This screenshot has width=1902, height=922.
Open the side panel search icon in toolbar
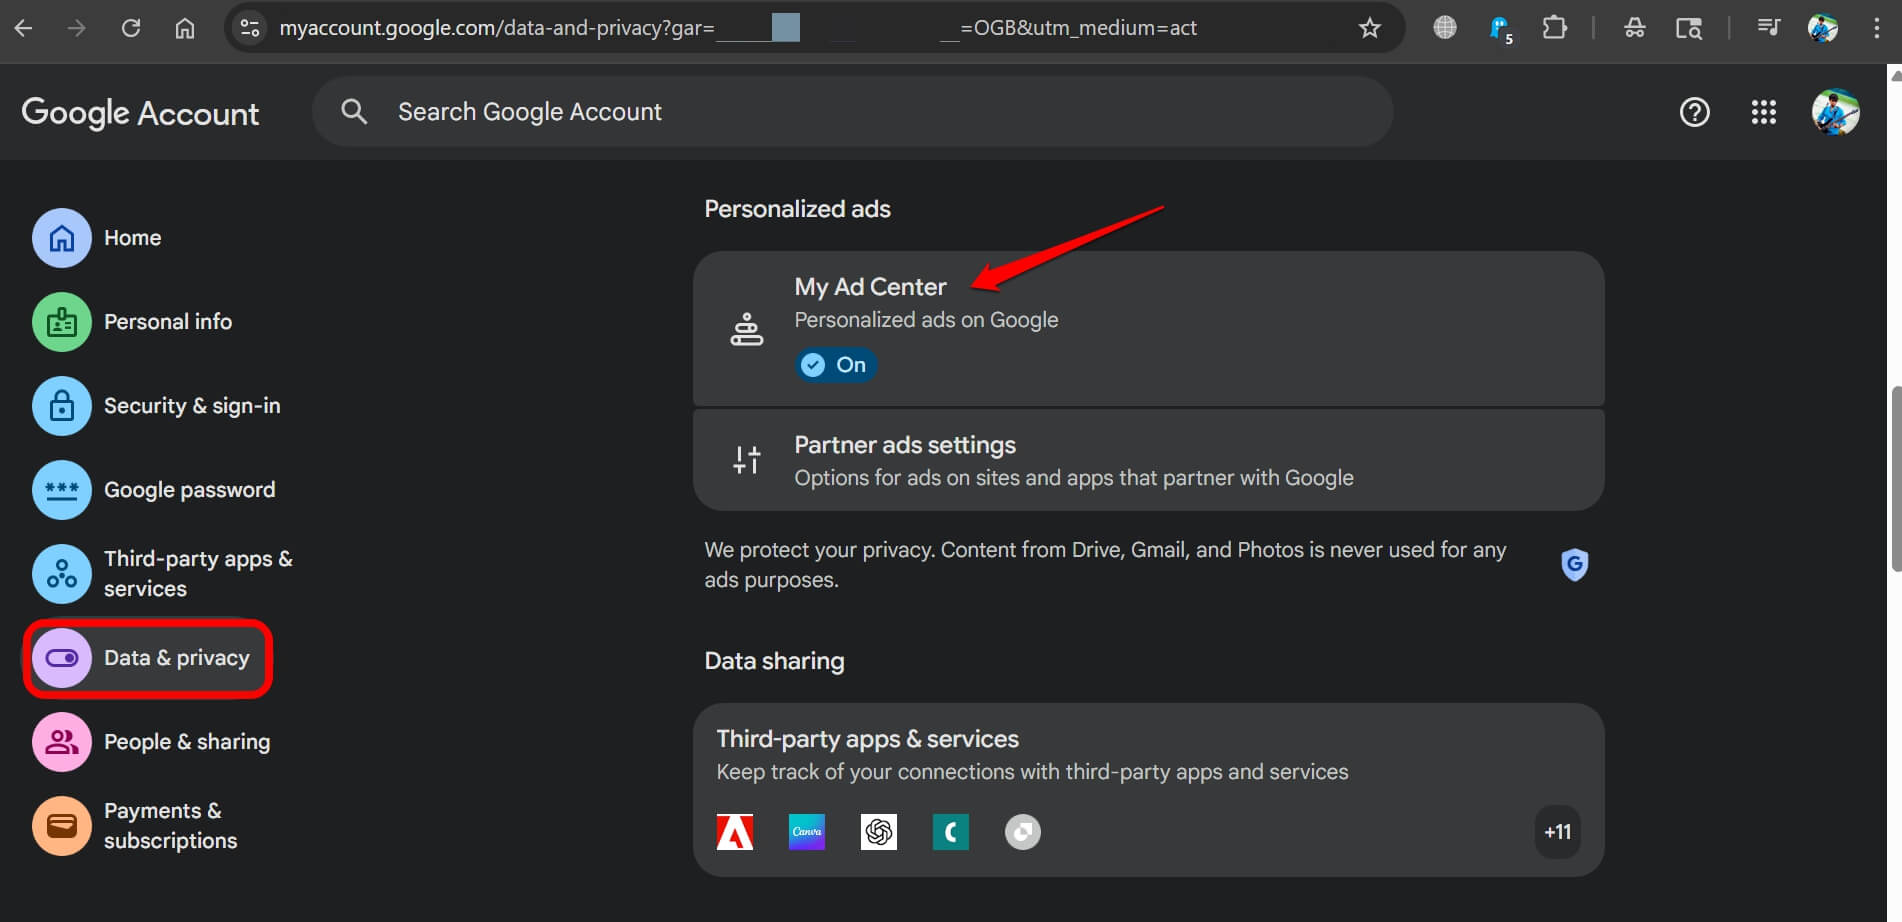point(1689,28)
